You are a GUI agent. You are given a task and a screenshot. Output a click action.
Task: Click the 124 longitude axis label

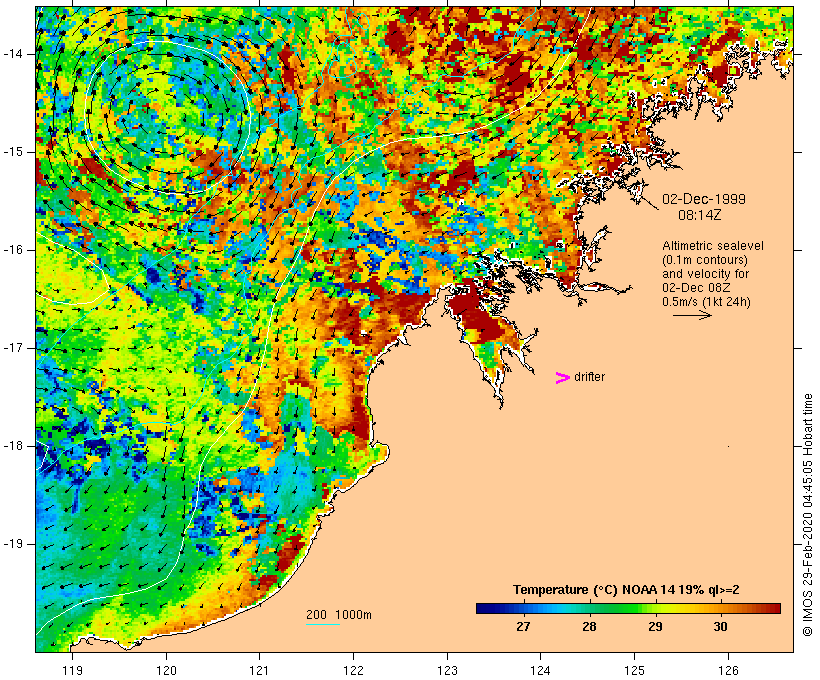(x=541, y=670)
